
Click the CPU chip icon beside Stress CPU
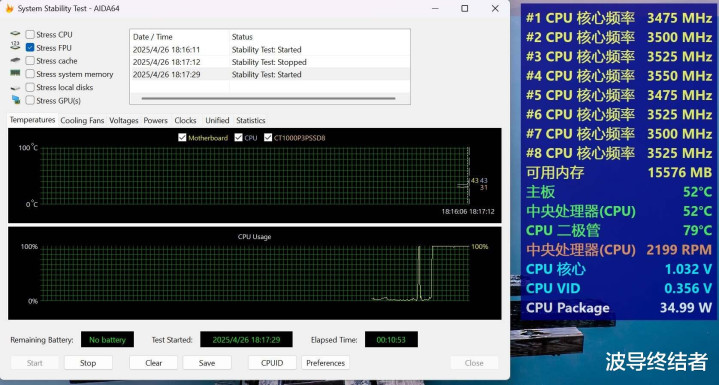[16, 34]
